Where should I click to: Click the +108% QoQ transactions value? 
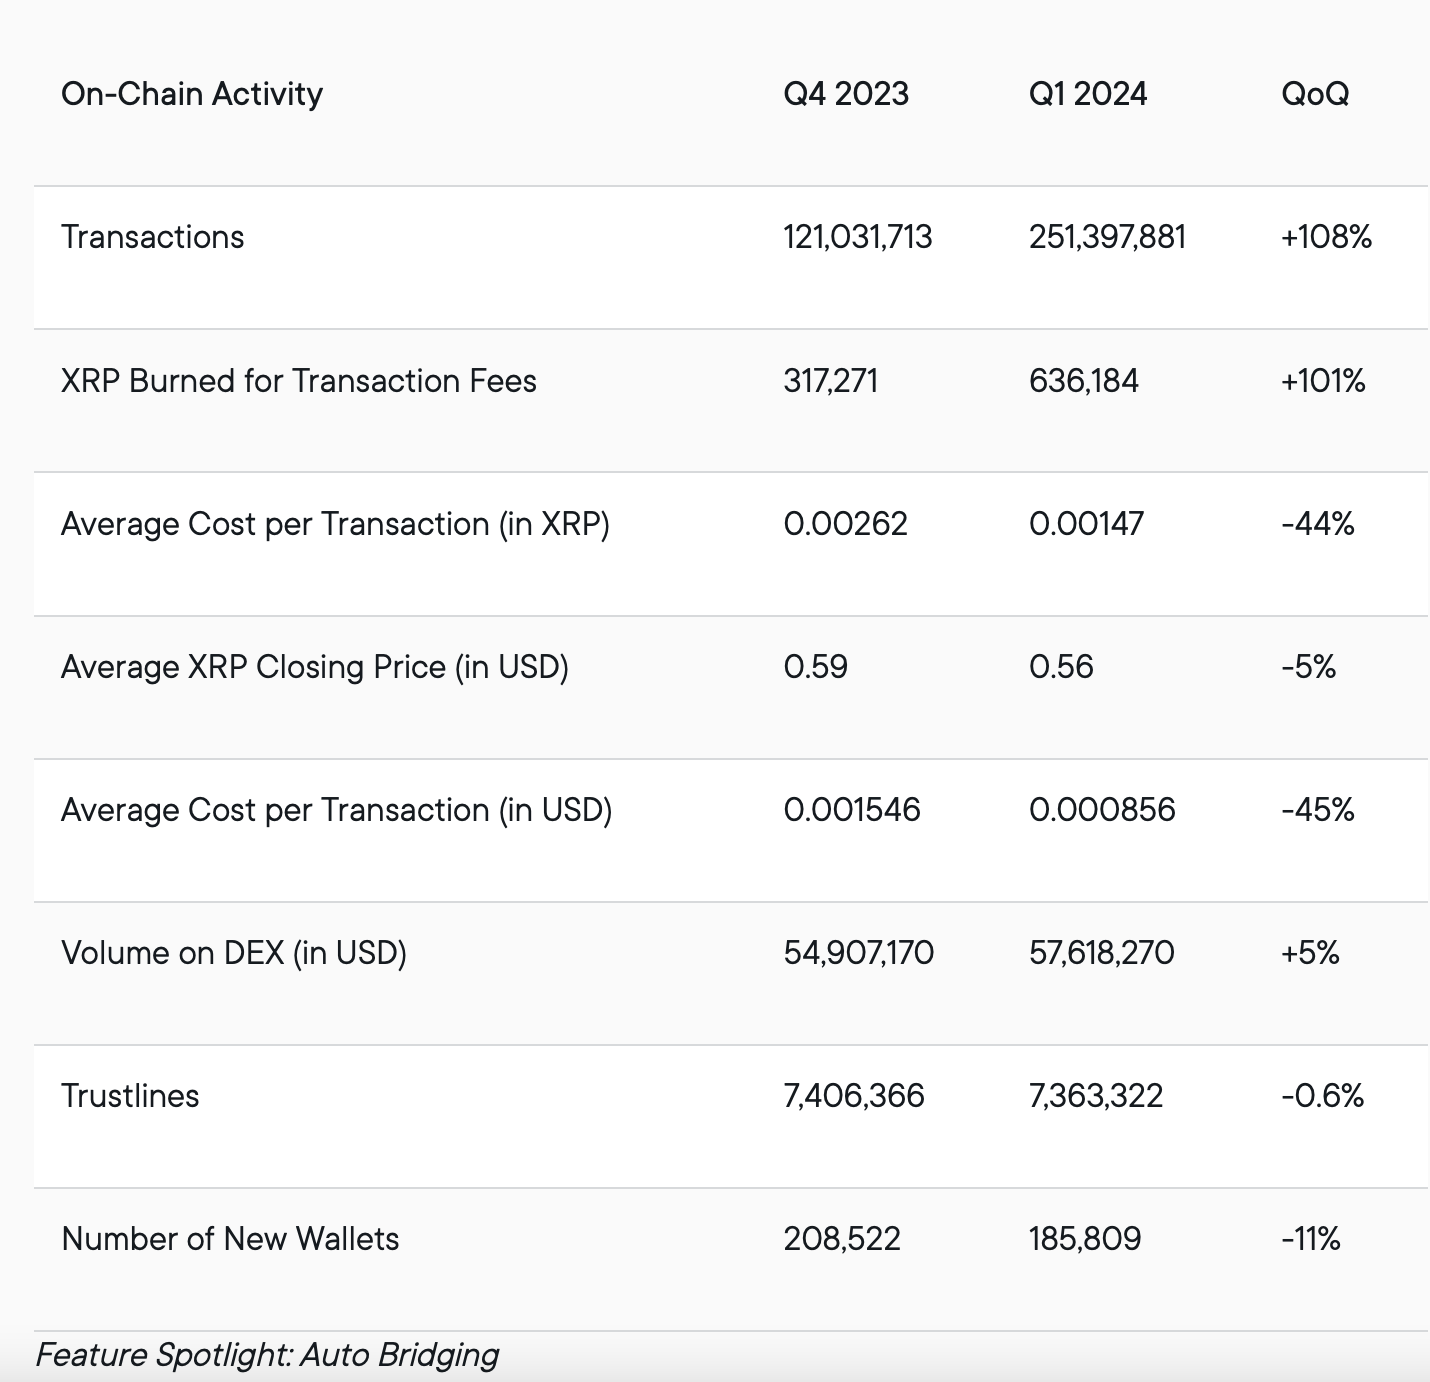(1326, 237)
